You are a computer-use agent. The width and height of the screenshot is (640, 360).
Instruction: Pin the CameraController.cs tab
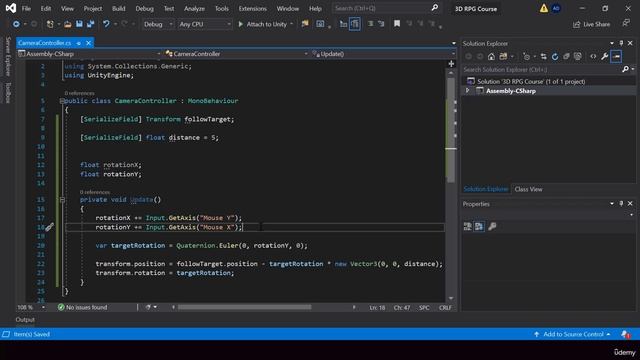coord(78,43)
